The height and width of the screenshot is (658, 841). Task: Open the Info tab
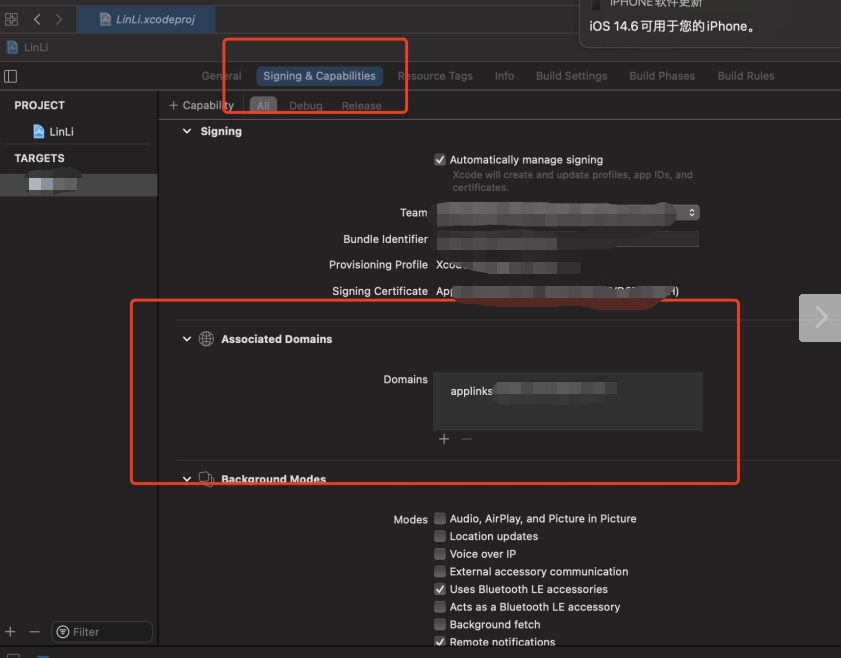tap(504, 76)
